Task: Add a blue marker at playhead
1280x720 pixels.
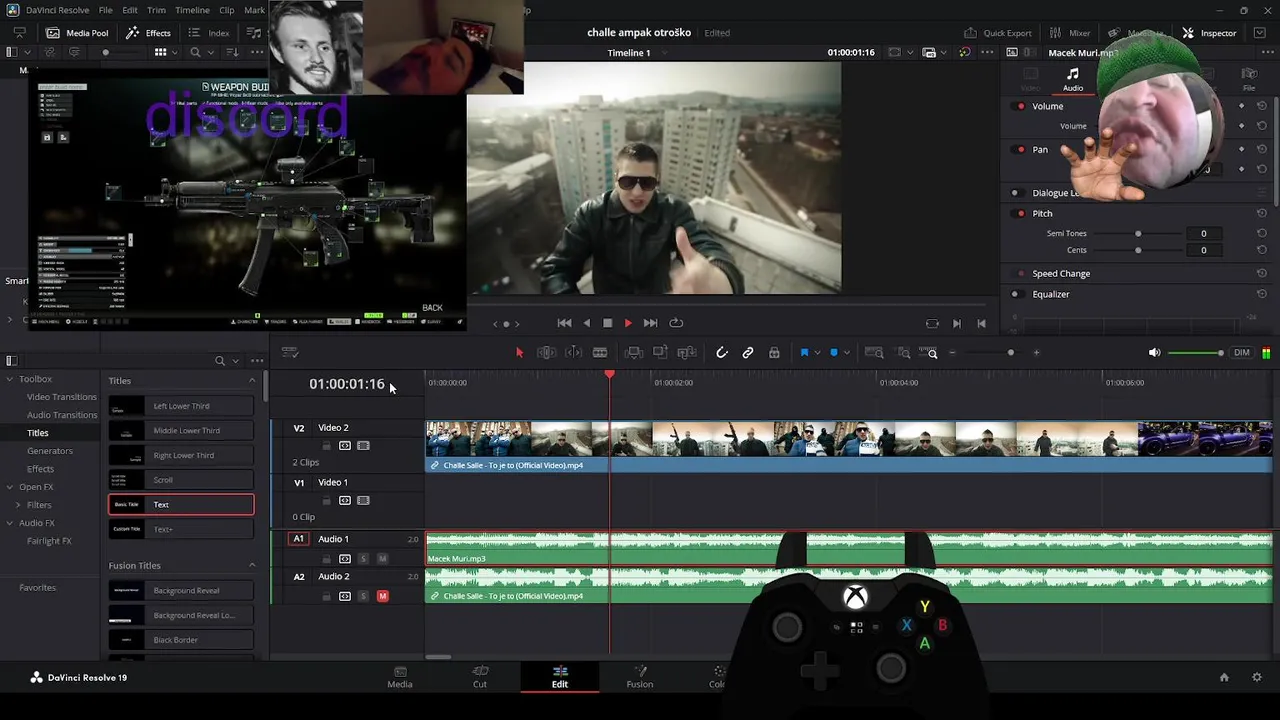Action: pyautogui.click(x=834, y=352)
